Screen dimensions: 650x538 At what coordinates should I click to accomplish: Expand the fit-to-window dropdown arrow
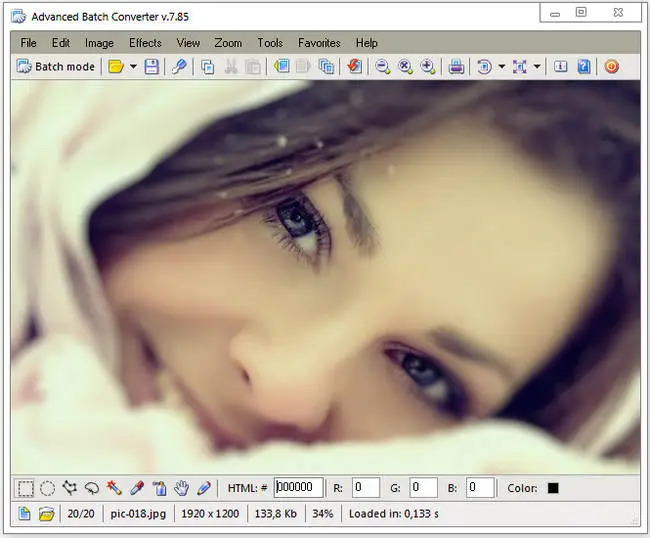tap(537, 67)
